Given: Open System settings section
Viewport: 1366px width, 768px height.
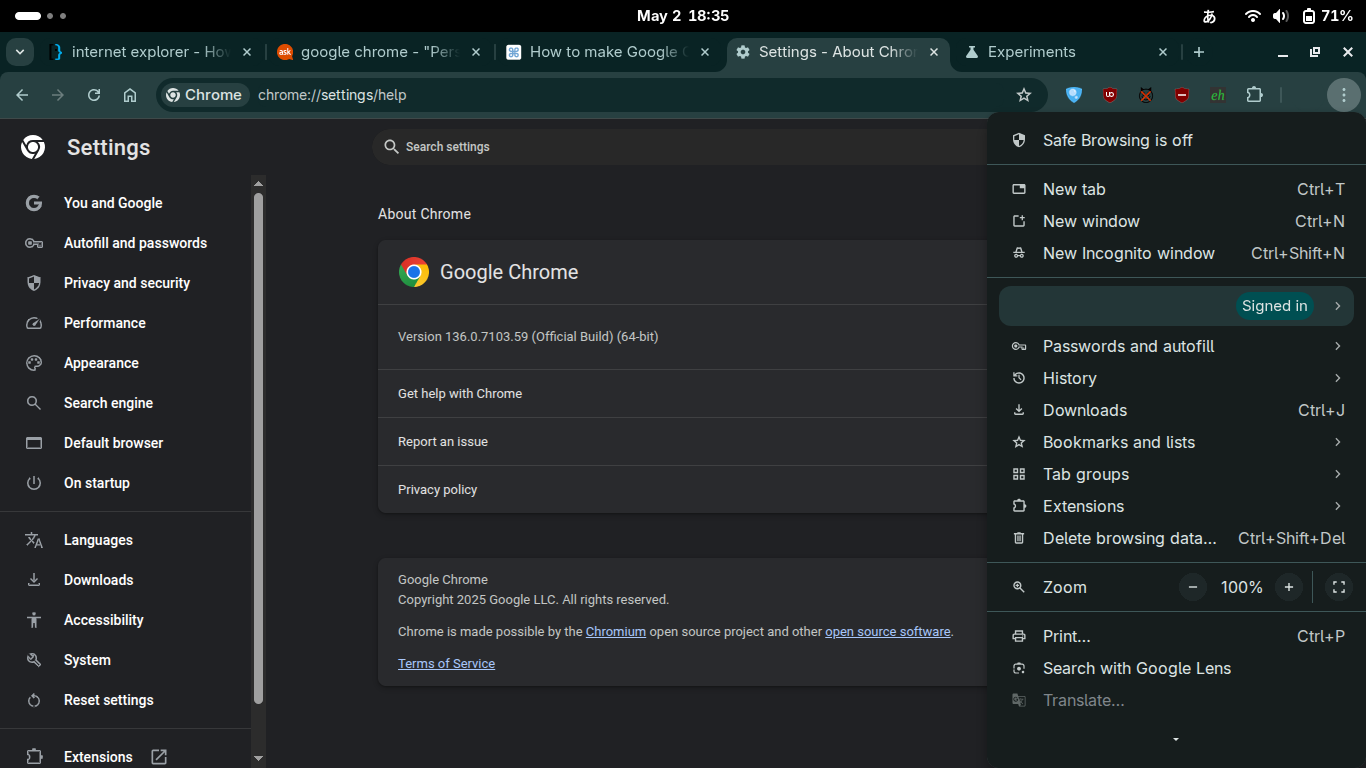Looking at the screenshot, I should 87,660.
